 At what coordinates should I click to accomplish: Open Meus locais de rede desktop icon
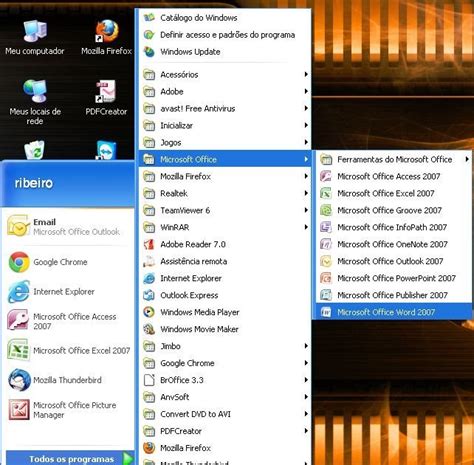tap(35, 91)
